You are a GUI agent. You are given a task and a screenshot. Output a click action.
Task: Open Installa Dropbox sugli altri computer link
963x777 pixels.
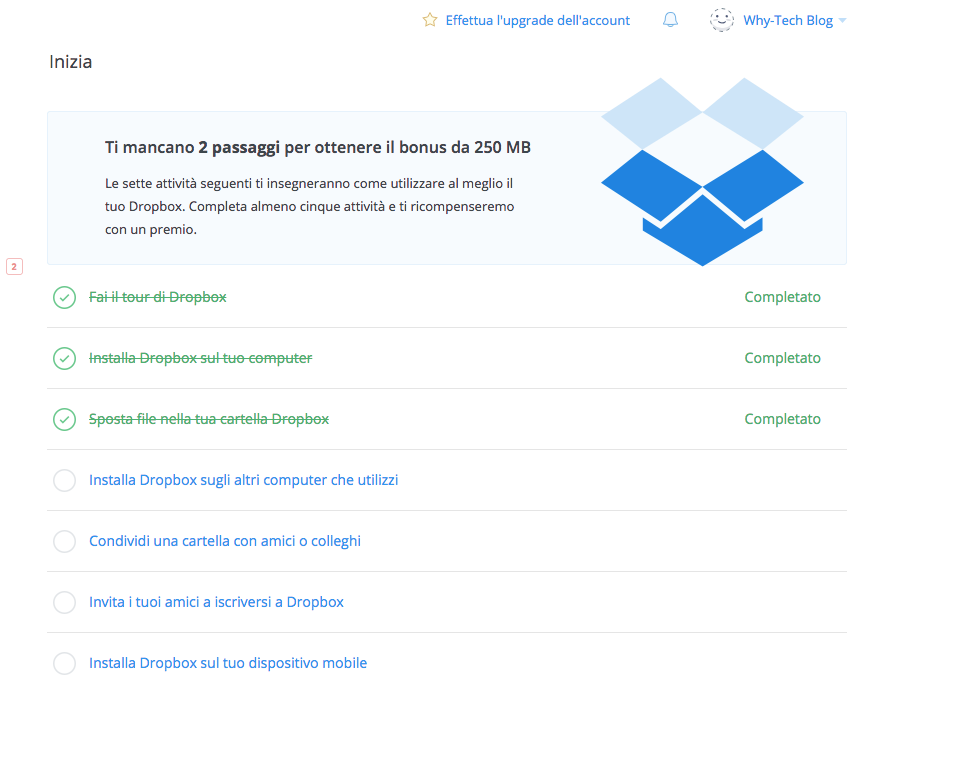click(x=243, y=480)
